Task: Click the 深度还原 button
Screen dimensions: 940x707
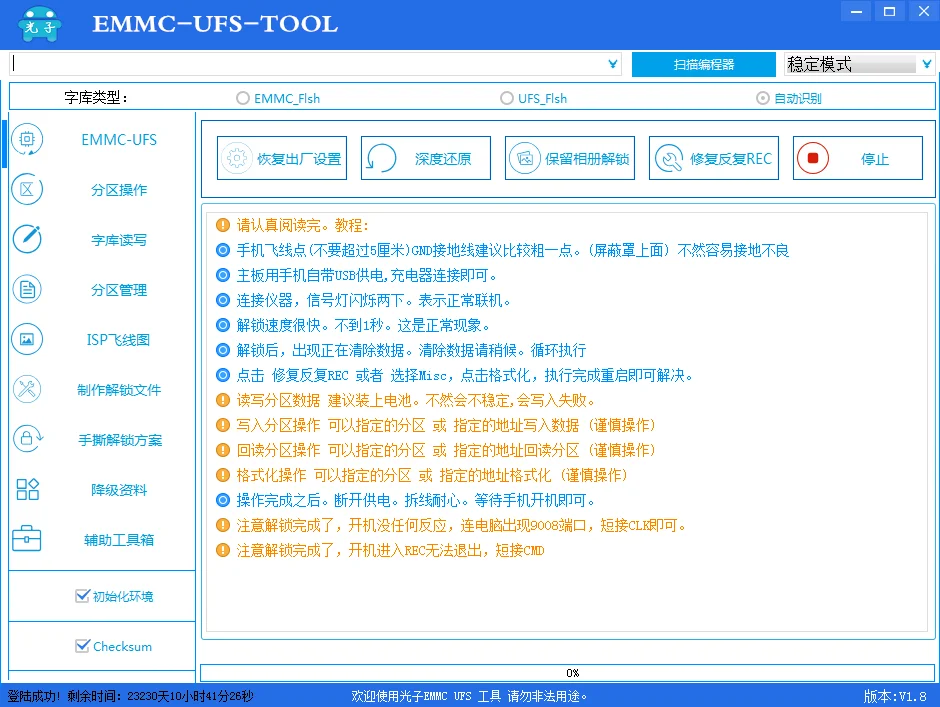Action: tap(426, 158)
